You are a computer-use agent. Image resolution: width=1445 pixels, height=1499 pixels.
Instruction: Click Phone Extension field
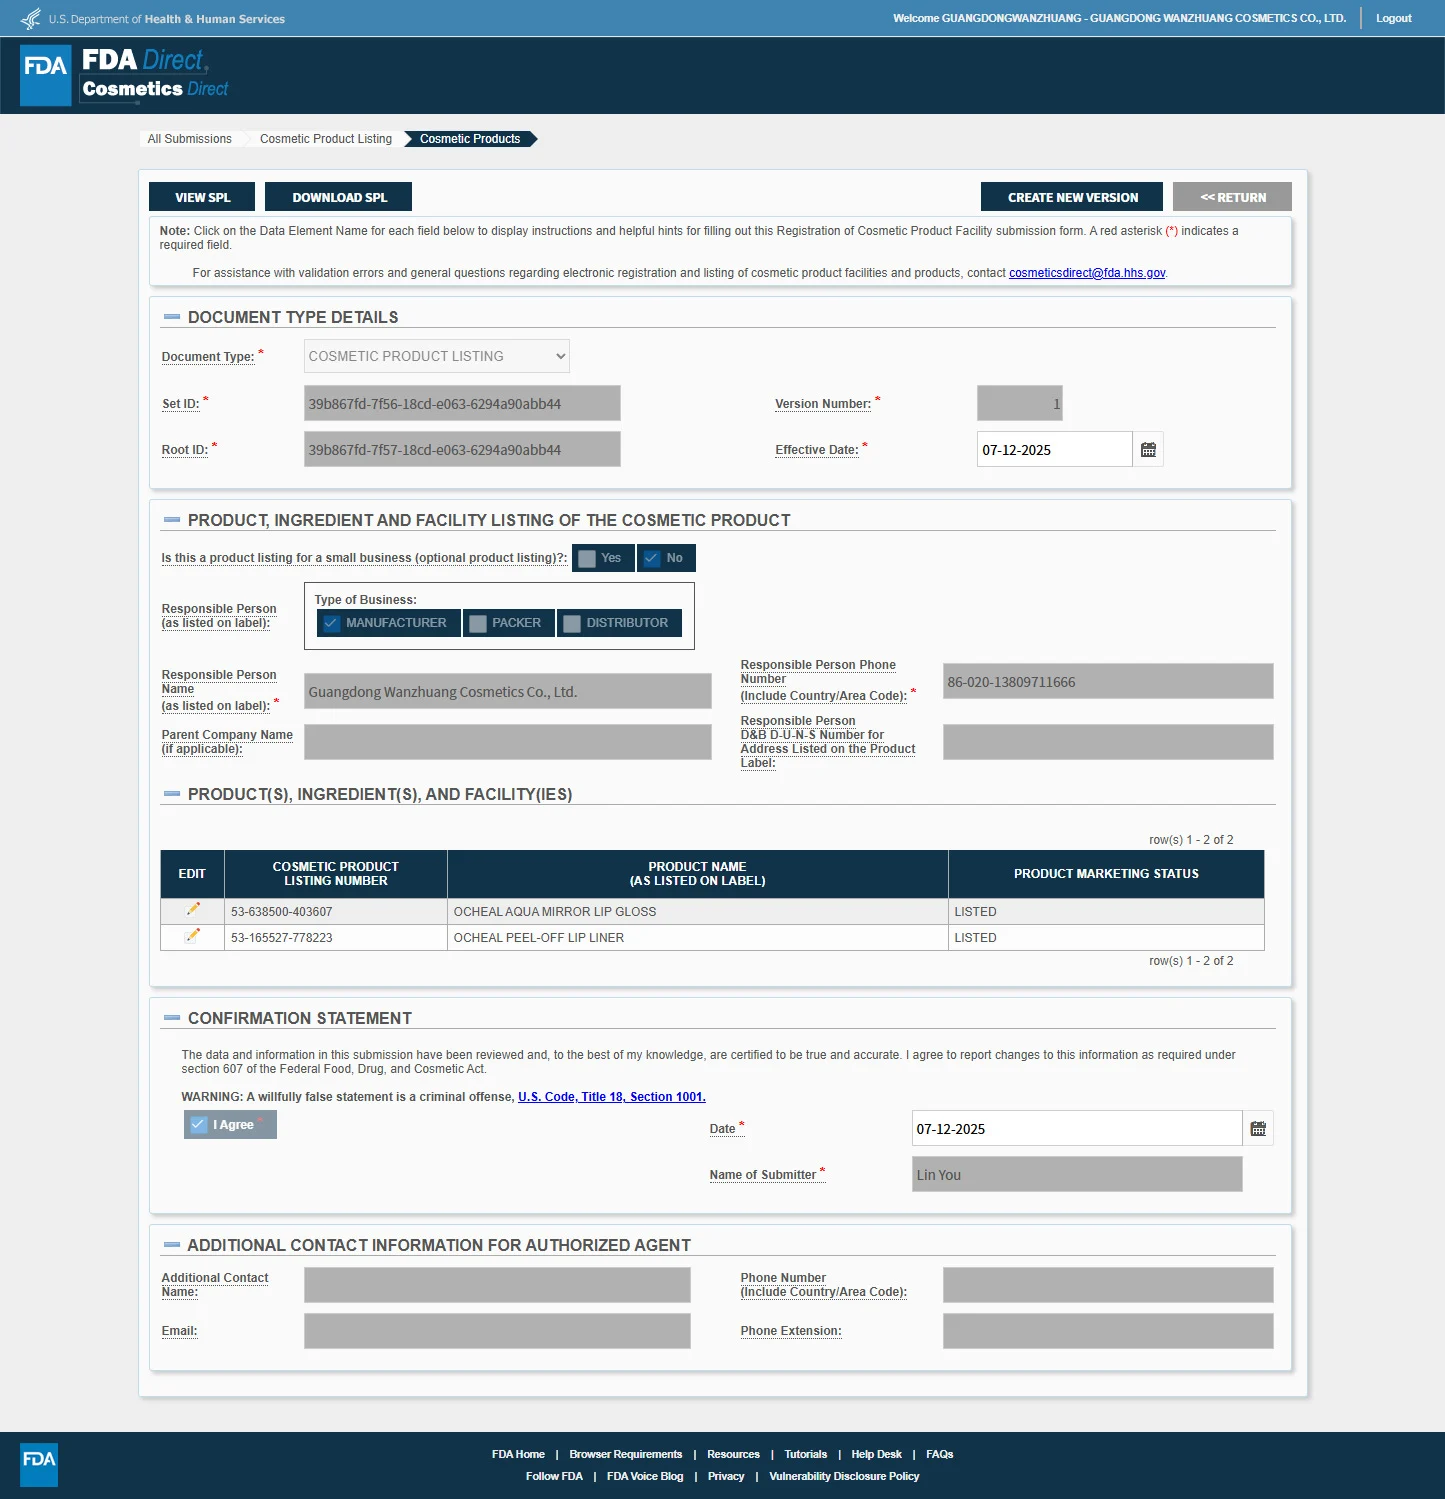click(x=1108, y=1331)
